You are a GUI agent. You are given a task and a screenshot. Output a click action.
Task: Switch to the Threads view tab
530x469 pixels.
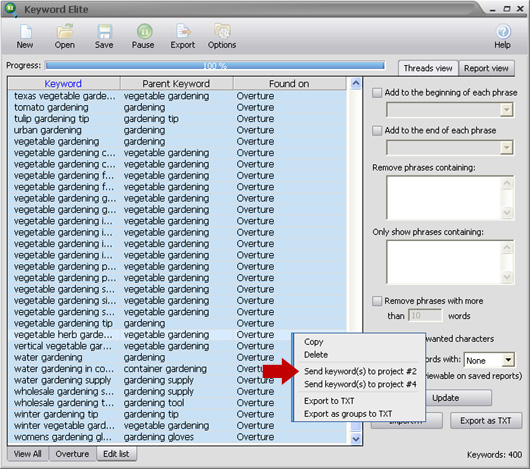click(428, 68)
